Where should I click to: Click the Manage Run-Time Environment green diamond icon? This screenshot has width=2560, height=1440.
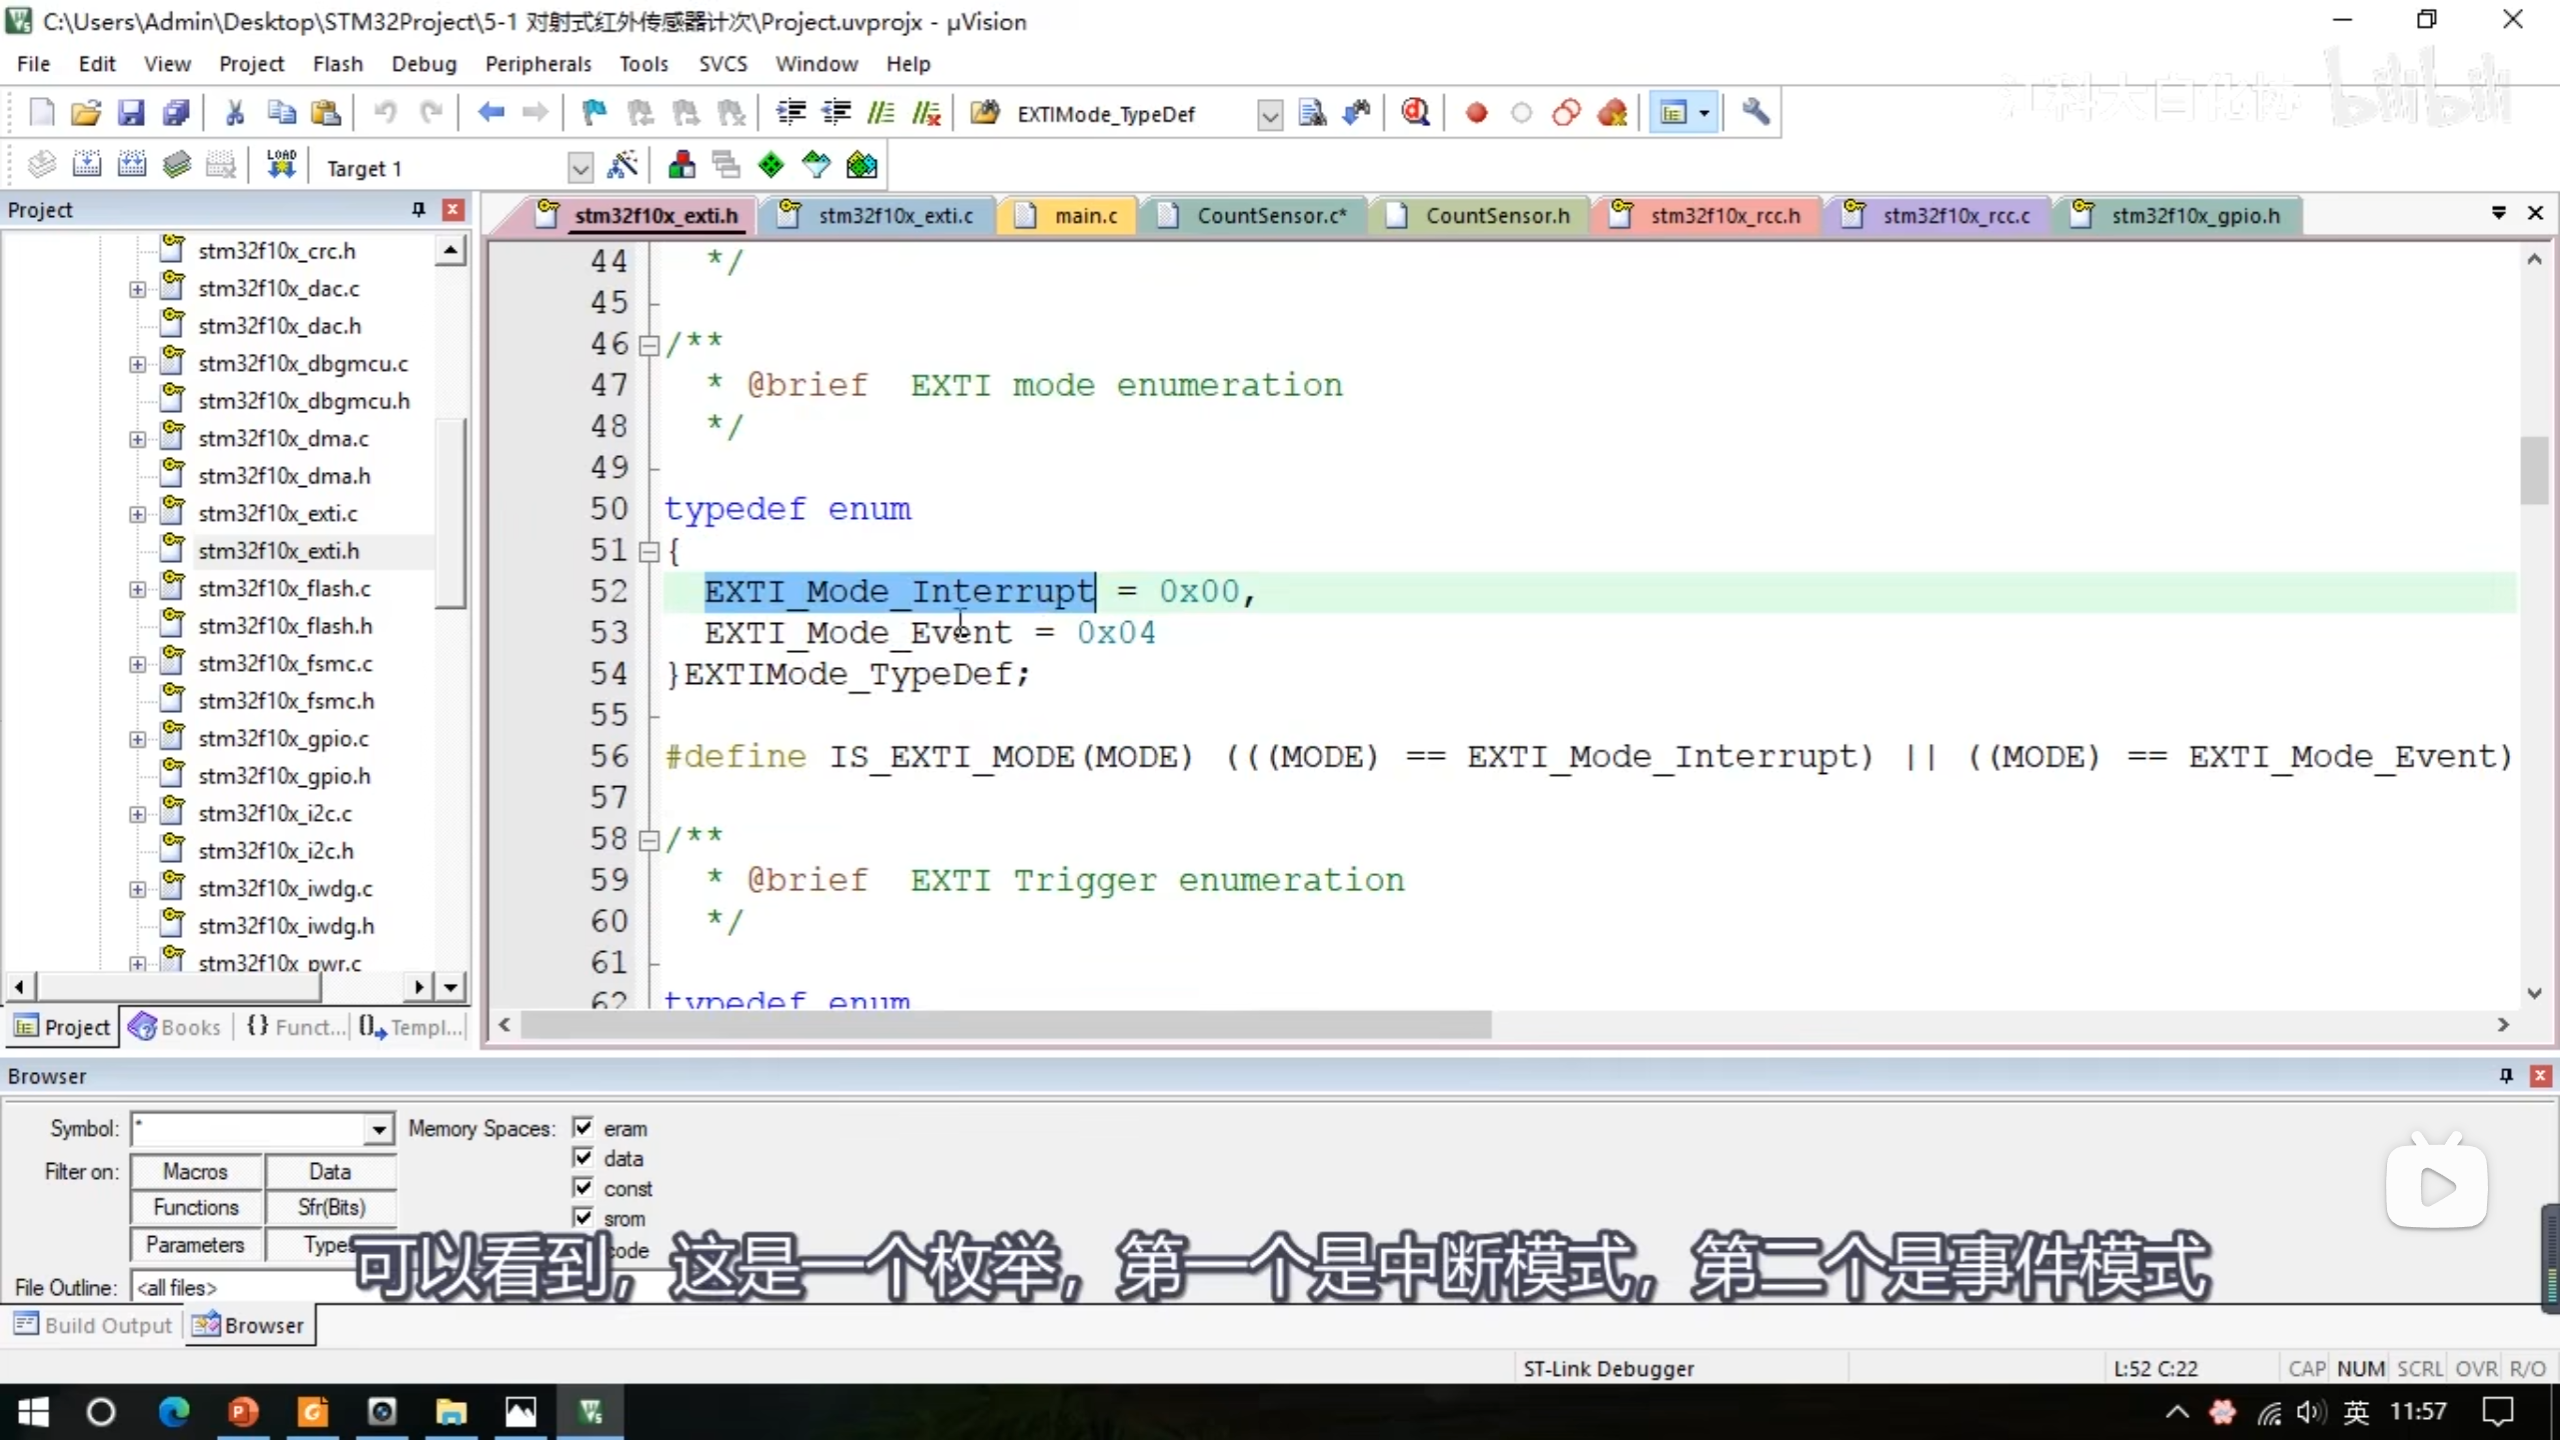(x=771, y=166)
